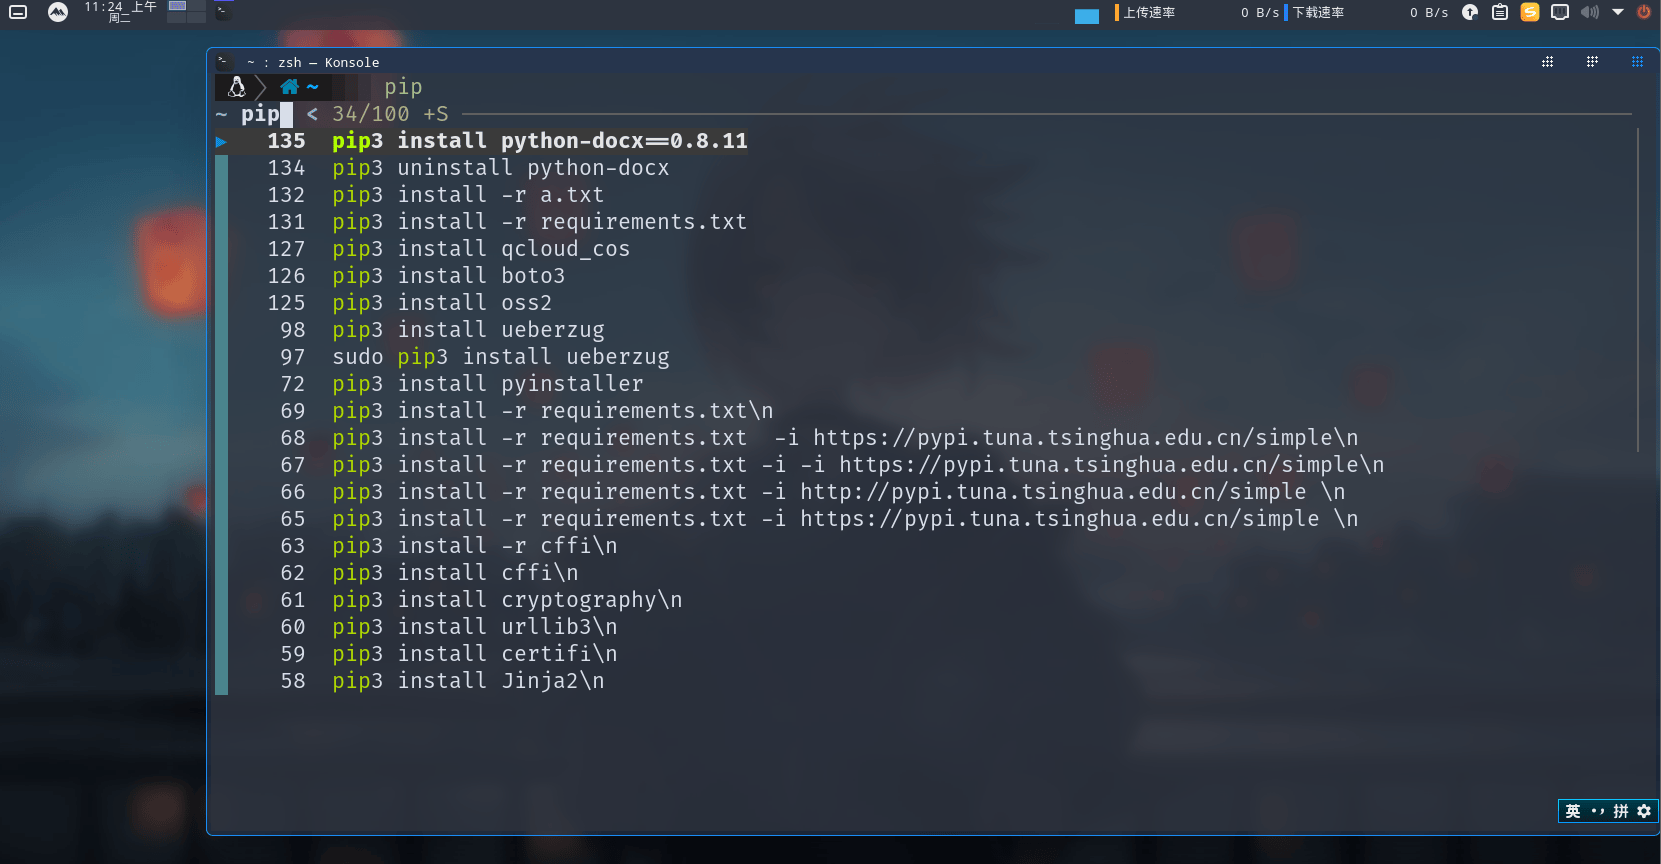Switch to the first virtual desktop in pager
Viewport: 1661px width, 864px height.
pos(178,6)
